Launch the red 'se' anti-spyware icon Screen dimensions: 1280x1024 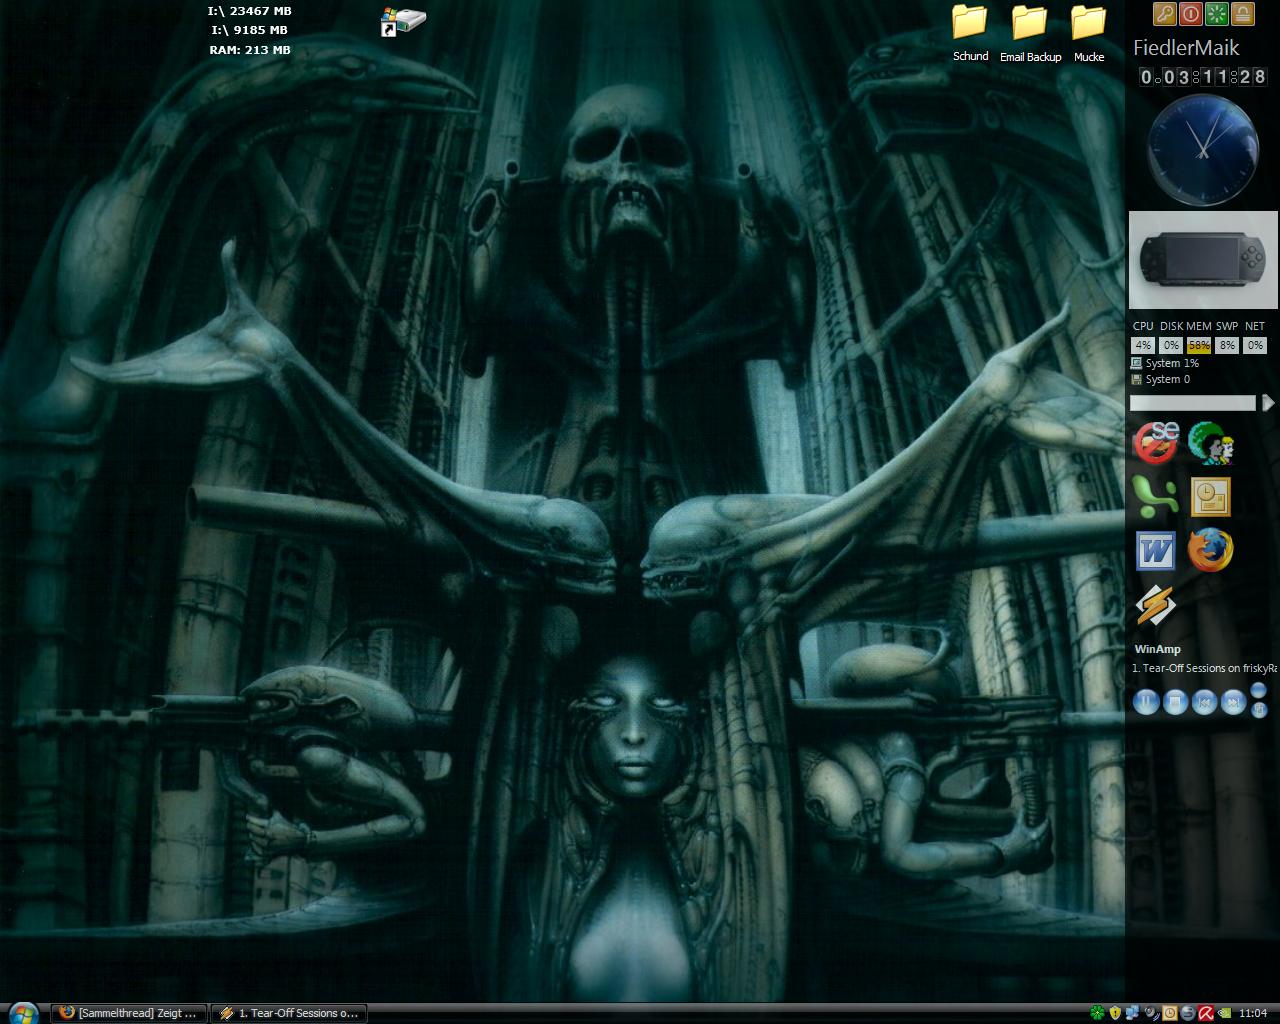(x=1155, y=442)
